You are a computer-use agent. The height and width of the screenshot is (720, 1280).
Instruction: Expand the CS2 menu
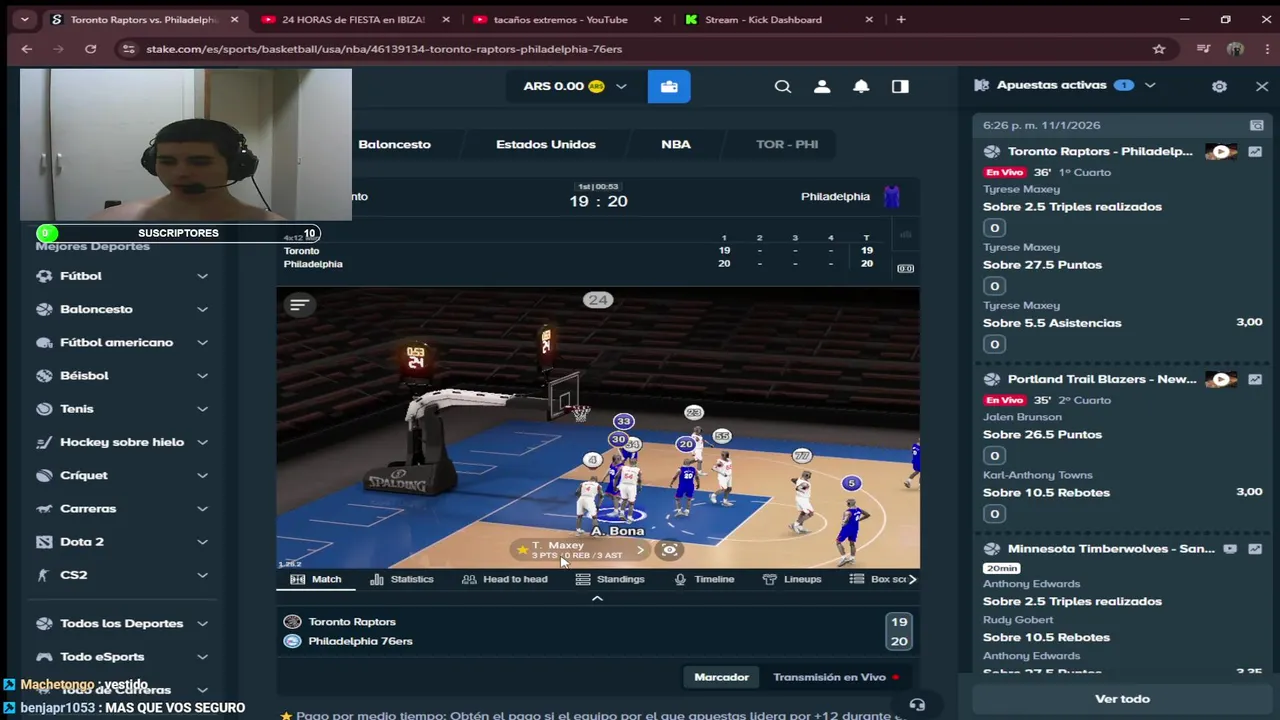[x=202, y=575]
